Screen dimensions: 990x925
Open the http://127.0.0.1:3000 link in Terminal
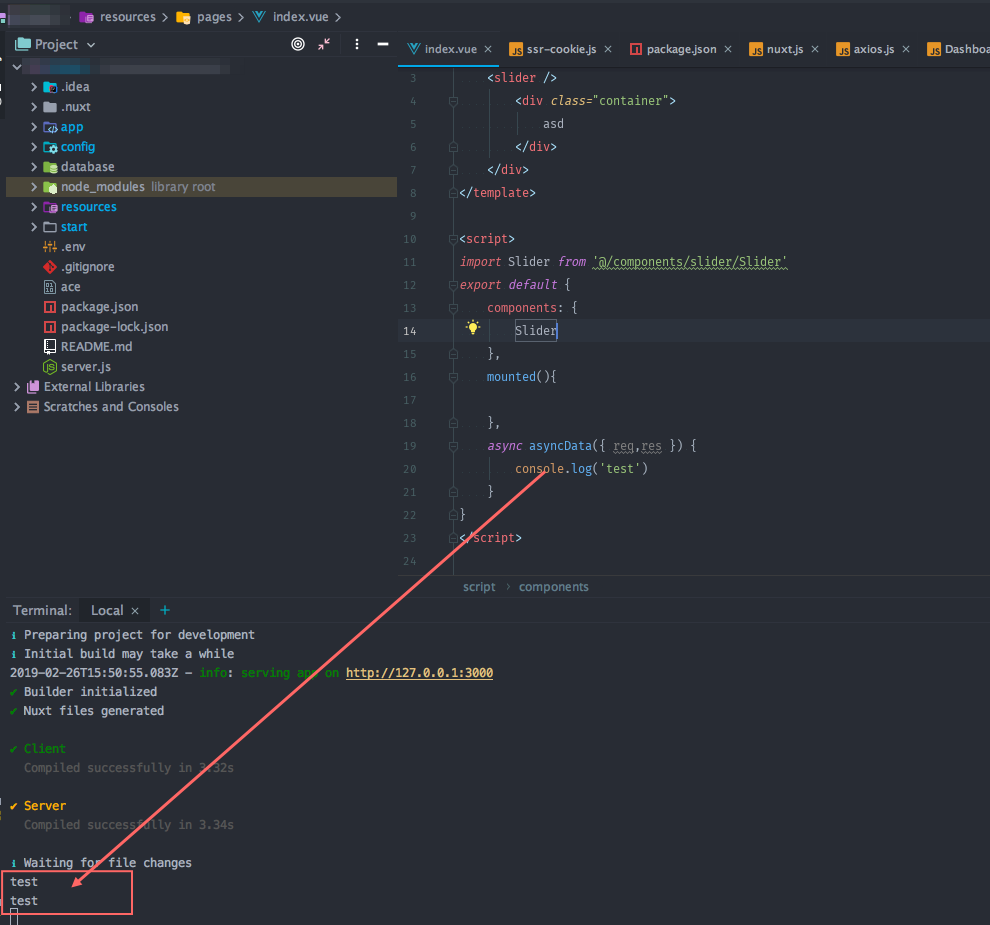[419, 672]
